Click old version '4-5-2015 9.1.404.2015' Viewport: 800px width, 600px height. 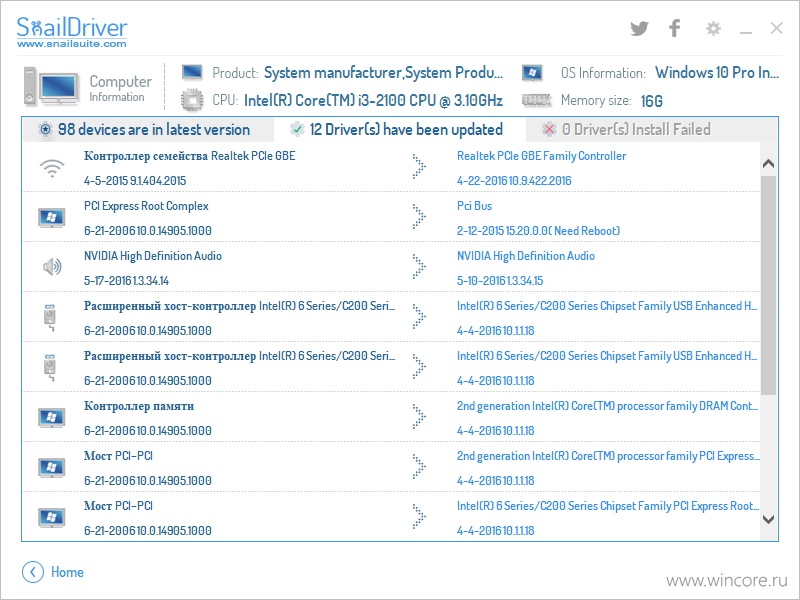point(135,181)
